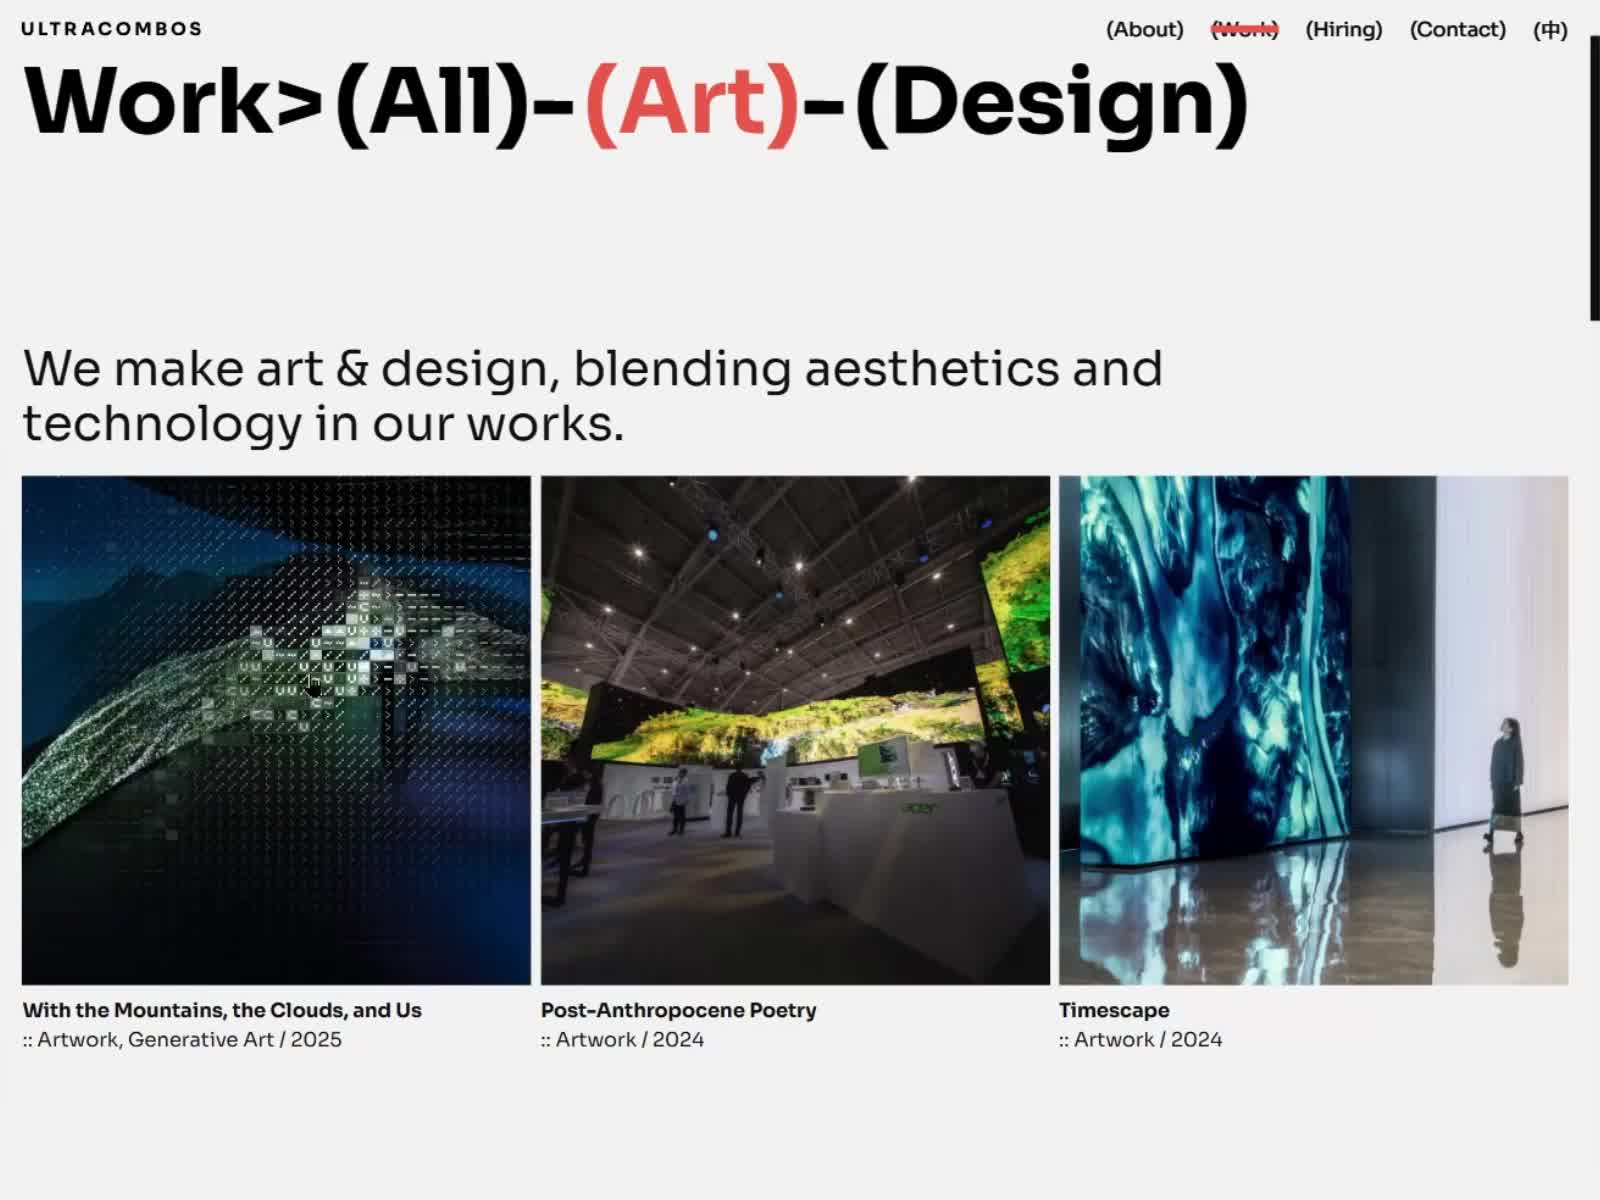Open the Timescape blue screen thumbnail
Viewport: 1600px width, 1200px height.
[1313, 730]
